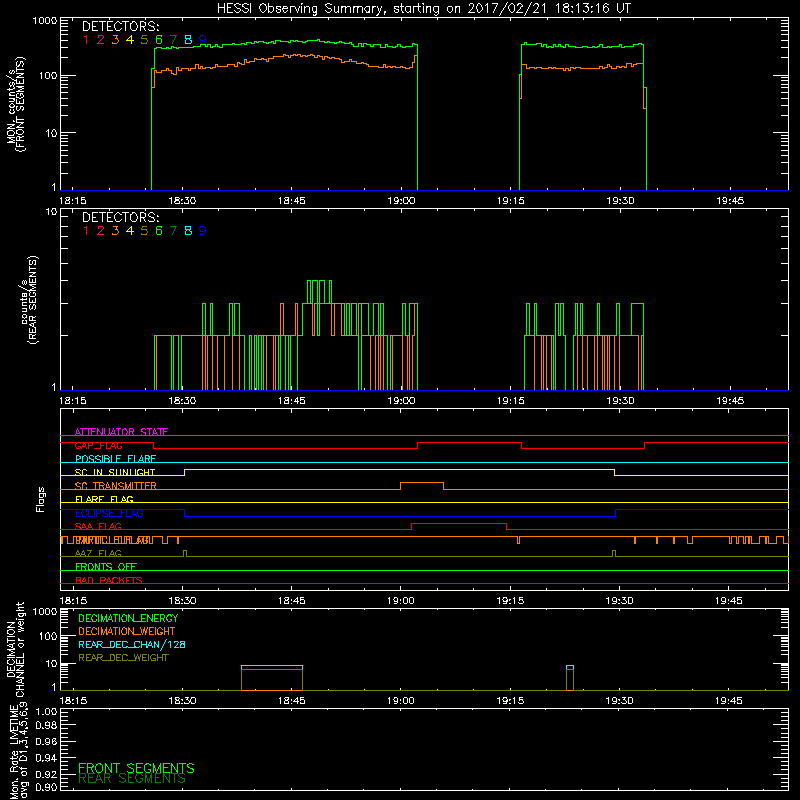Click green detector 6 in rear segments legend
The width and height of the screenshot is (800, 800).
(159, 231)
